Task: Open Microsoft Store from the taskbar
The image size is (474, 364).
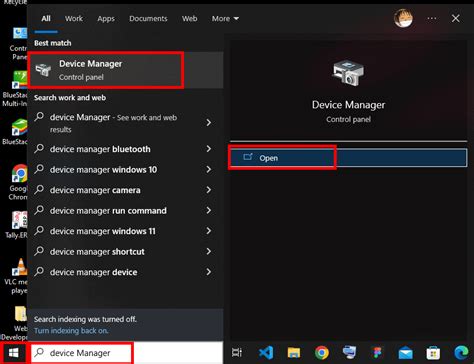Action: point(433,353)
